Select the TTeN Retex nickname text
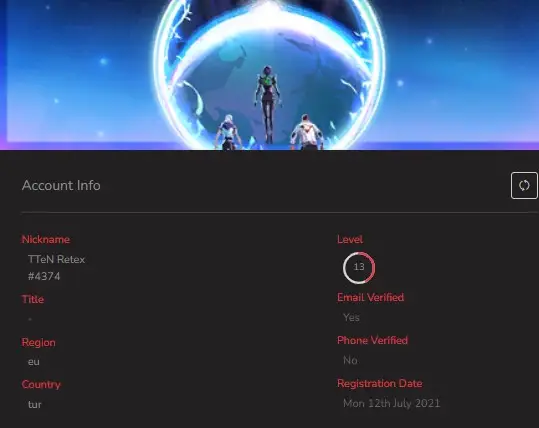Image resolution: width=539 pixels, height=428 pixels. [56, 259]
